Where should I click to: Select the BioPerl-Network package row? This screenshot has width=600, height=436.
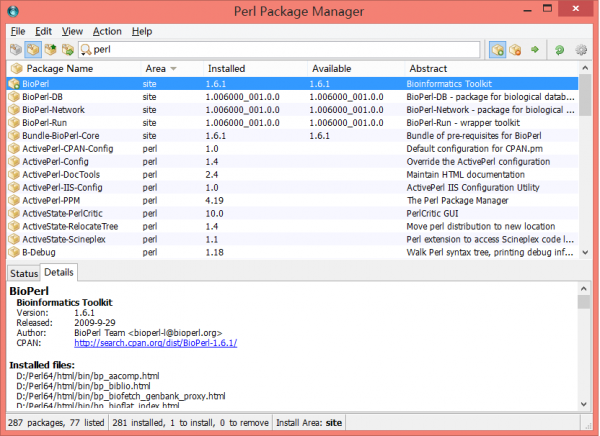60,109
